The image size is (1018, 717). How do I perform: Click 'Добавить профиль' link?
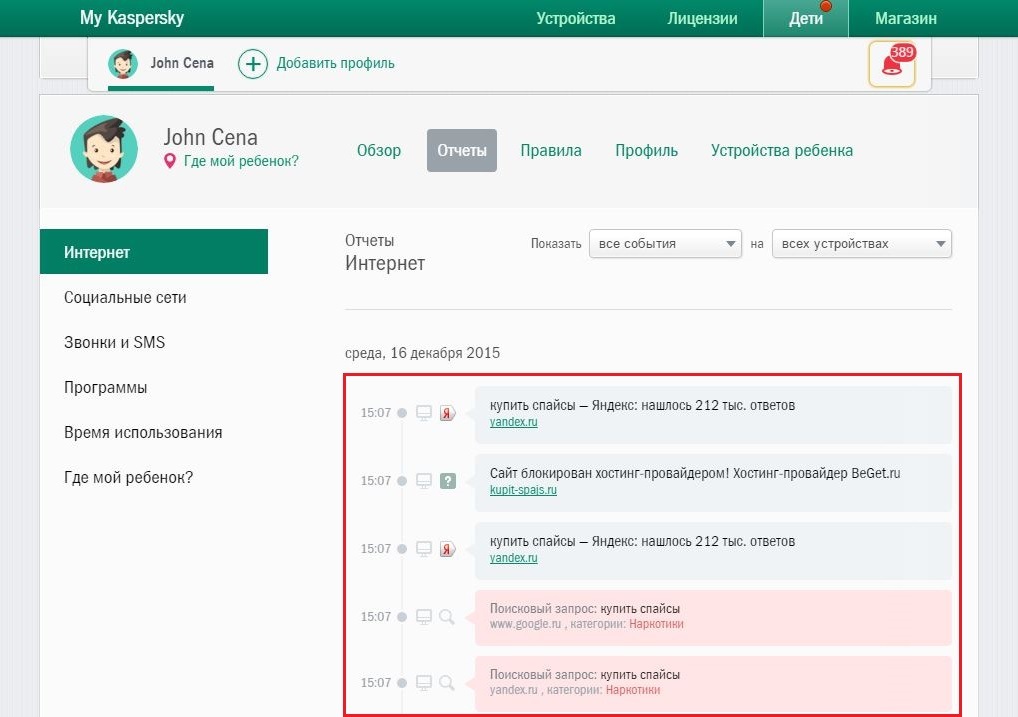click(x=336, y=64)
